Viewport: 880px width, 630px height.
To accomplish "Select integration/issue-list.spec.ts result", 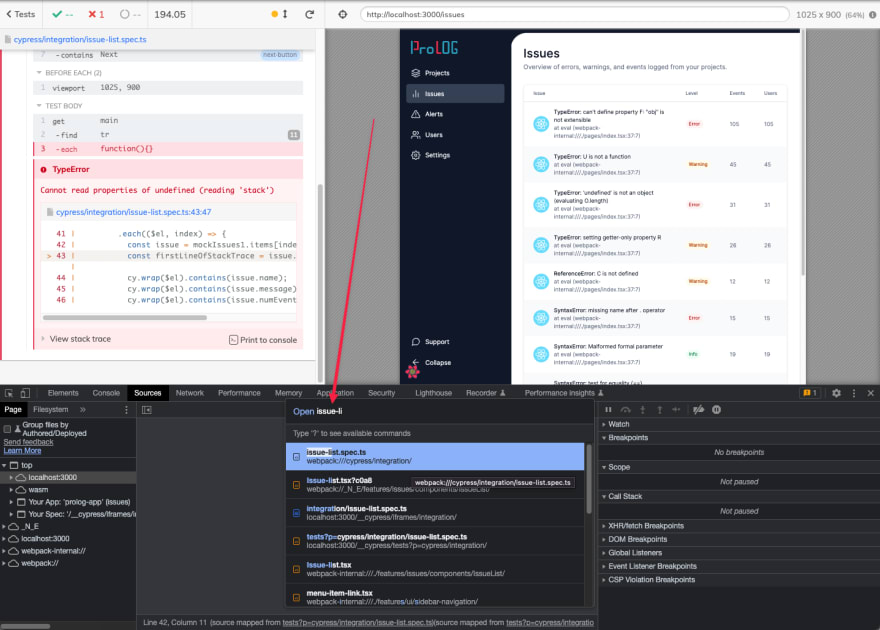I will pyautogui.click(x=435, y=513).
